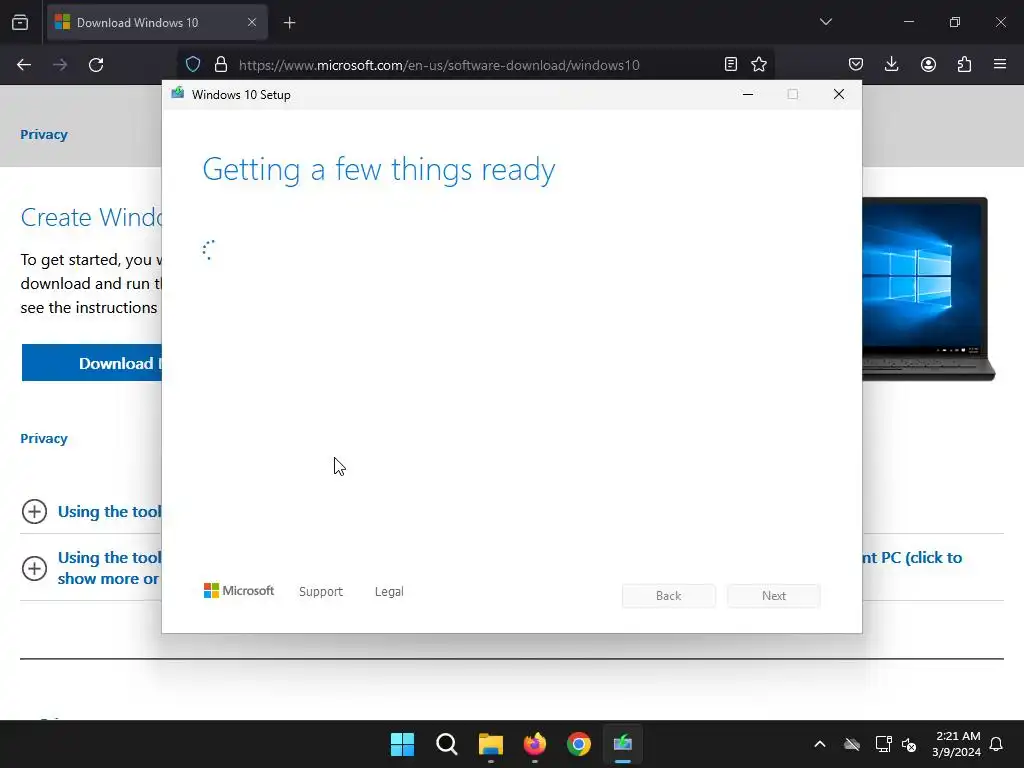
Task: Select Windows Setup taskbar icon
Action: (623, 744)
